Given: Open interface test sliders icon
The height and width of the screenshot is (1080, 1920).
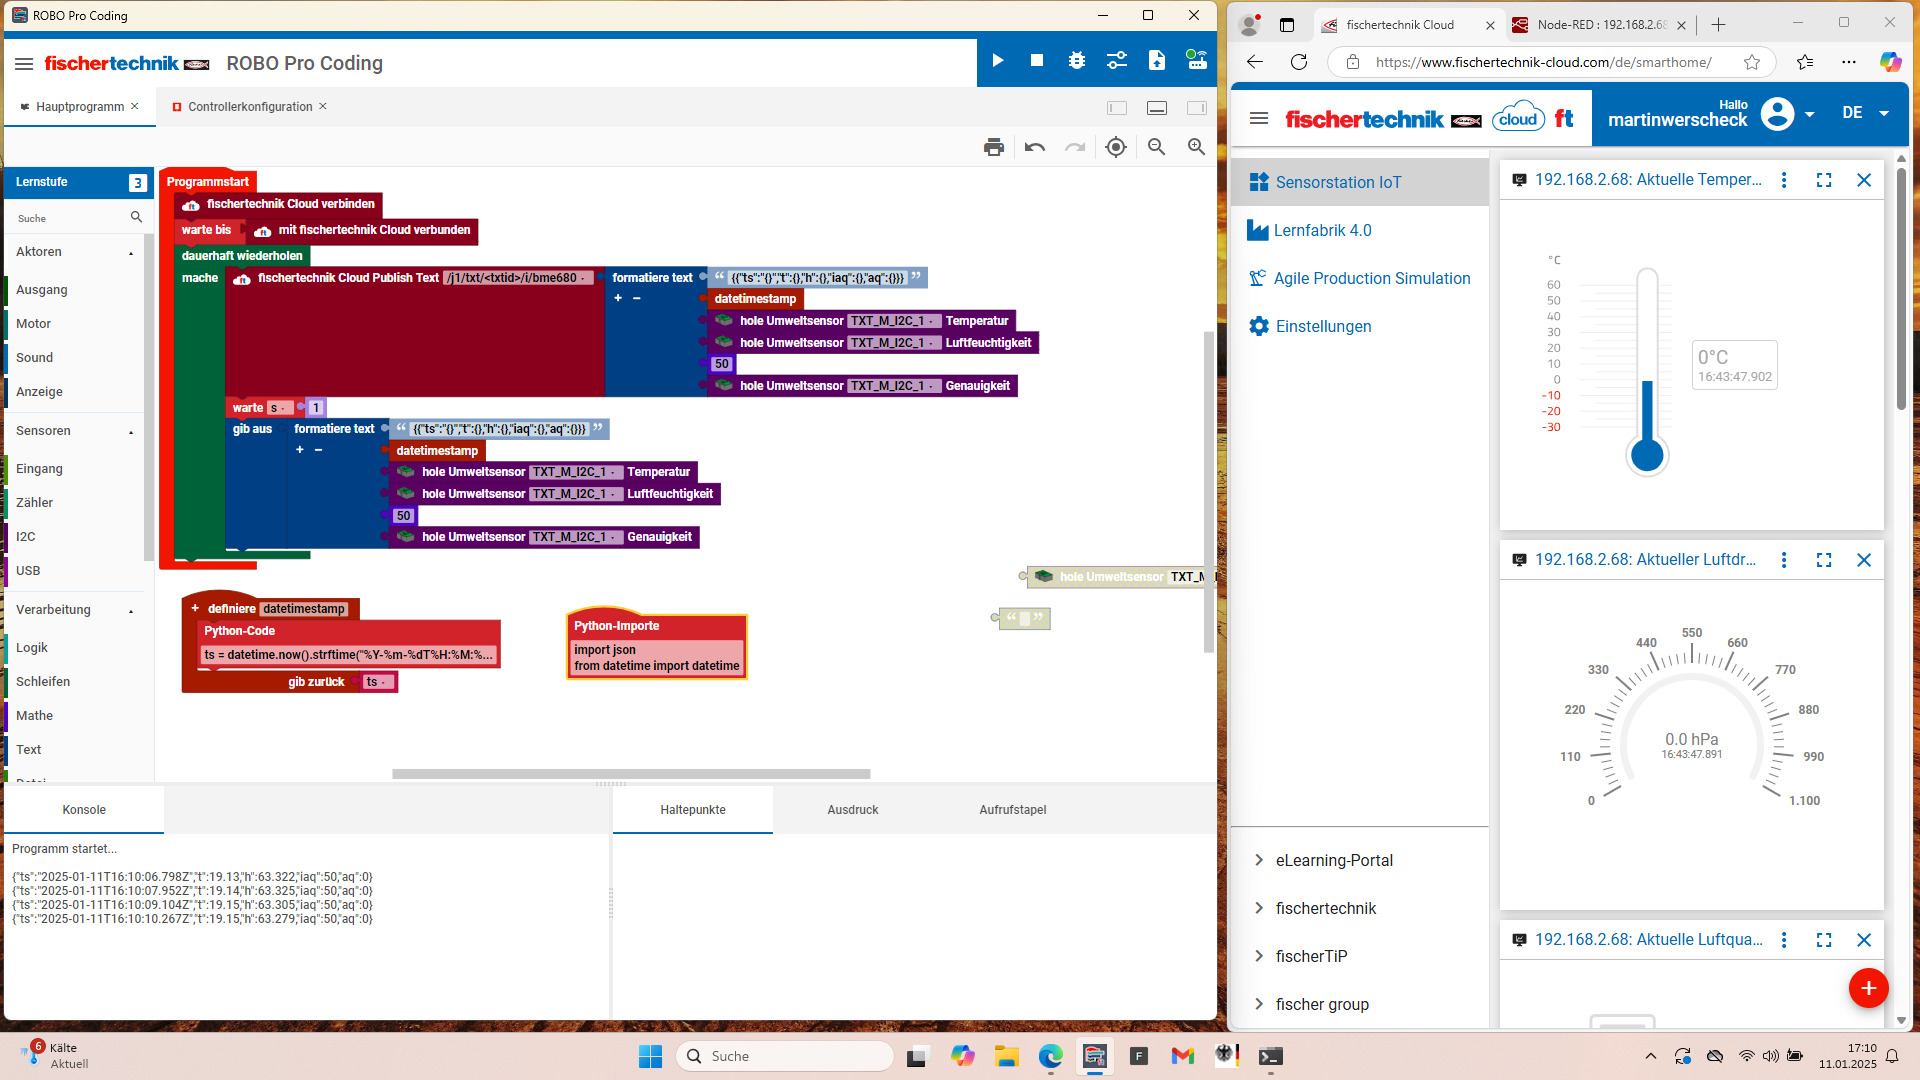Looking at the screenshot, I should coord(1117,61).
